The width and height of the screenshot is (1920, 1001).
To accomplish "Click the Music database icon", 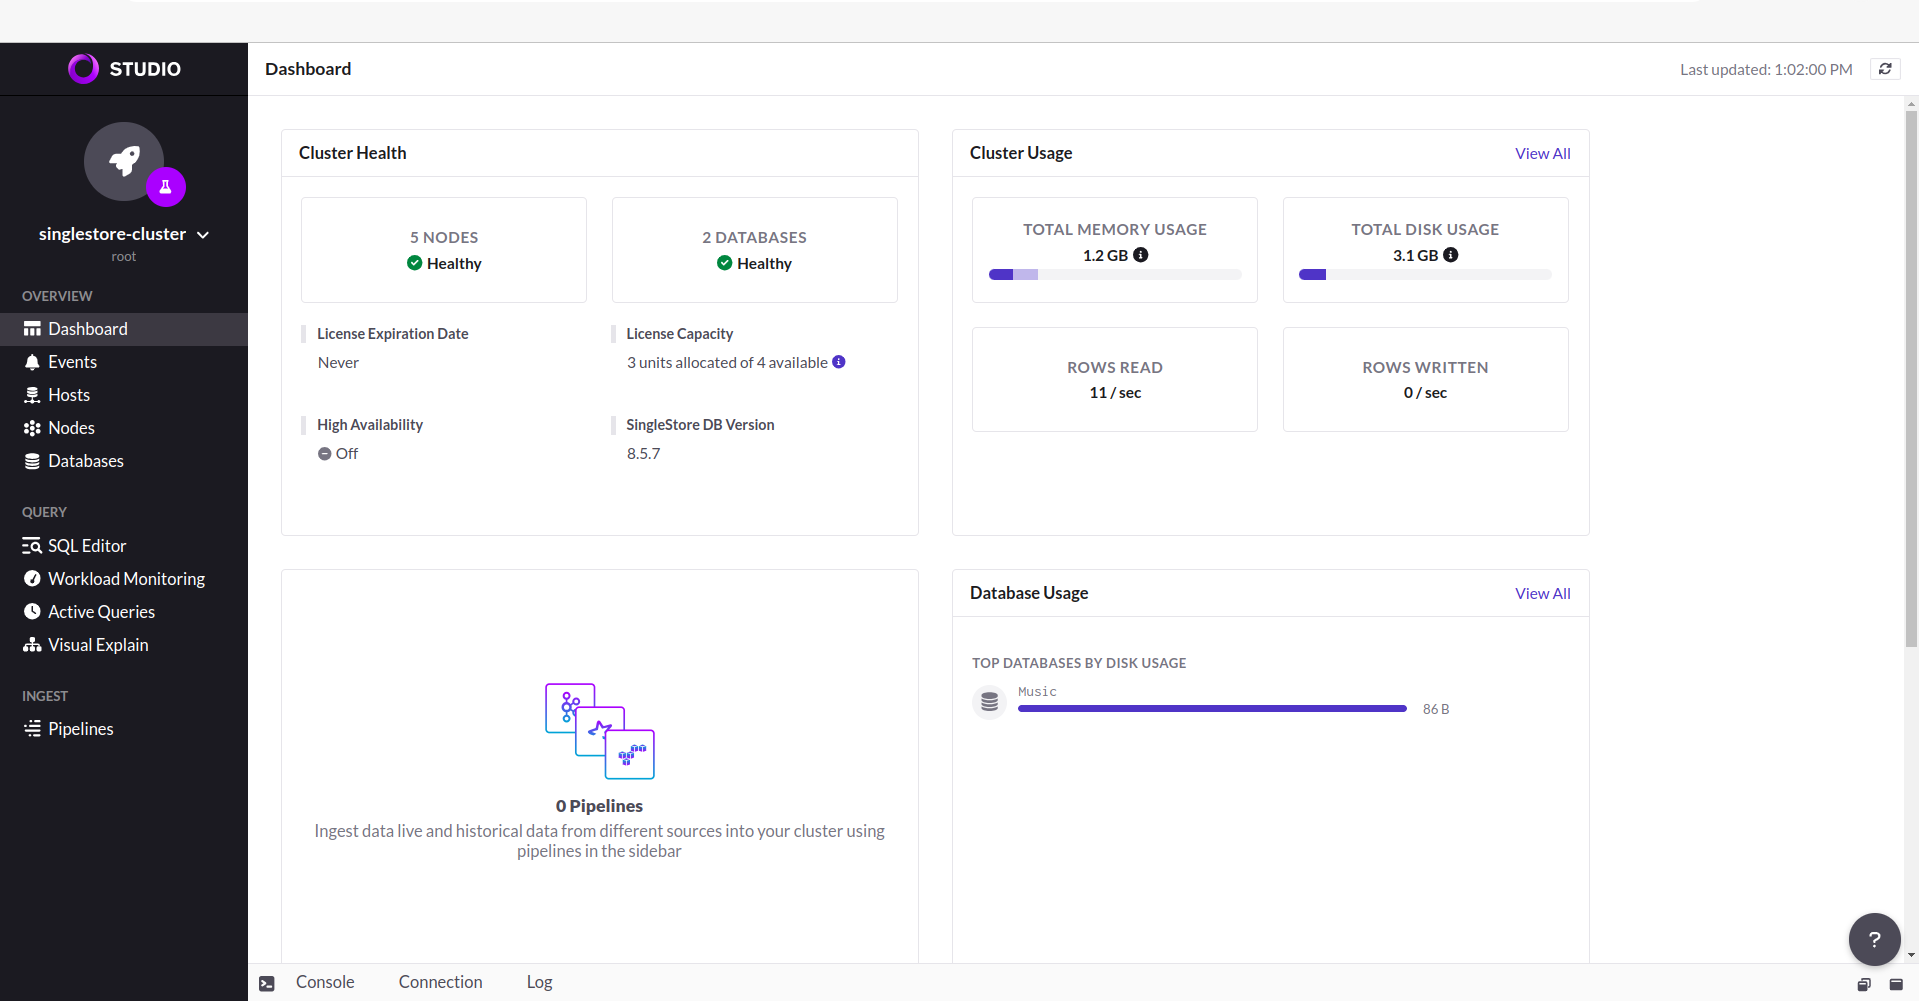I will [989, 702].
